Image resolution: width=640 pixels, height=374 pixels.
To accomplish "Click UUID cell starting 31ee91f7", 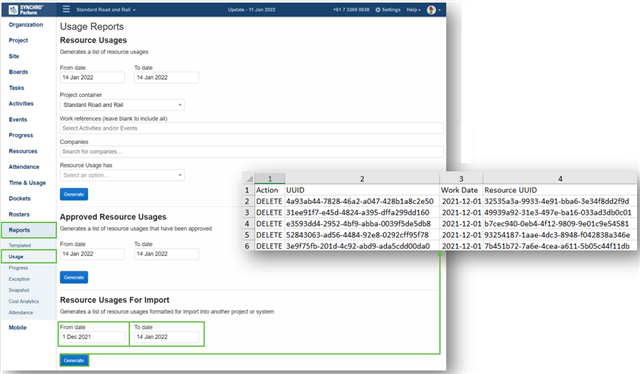I will 362,213.
